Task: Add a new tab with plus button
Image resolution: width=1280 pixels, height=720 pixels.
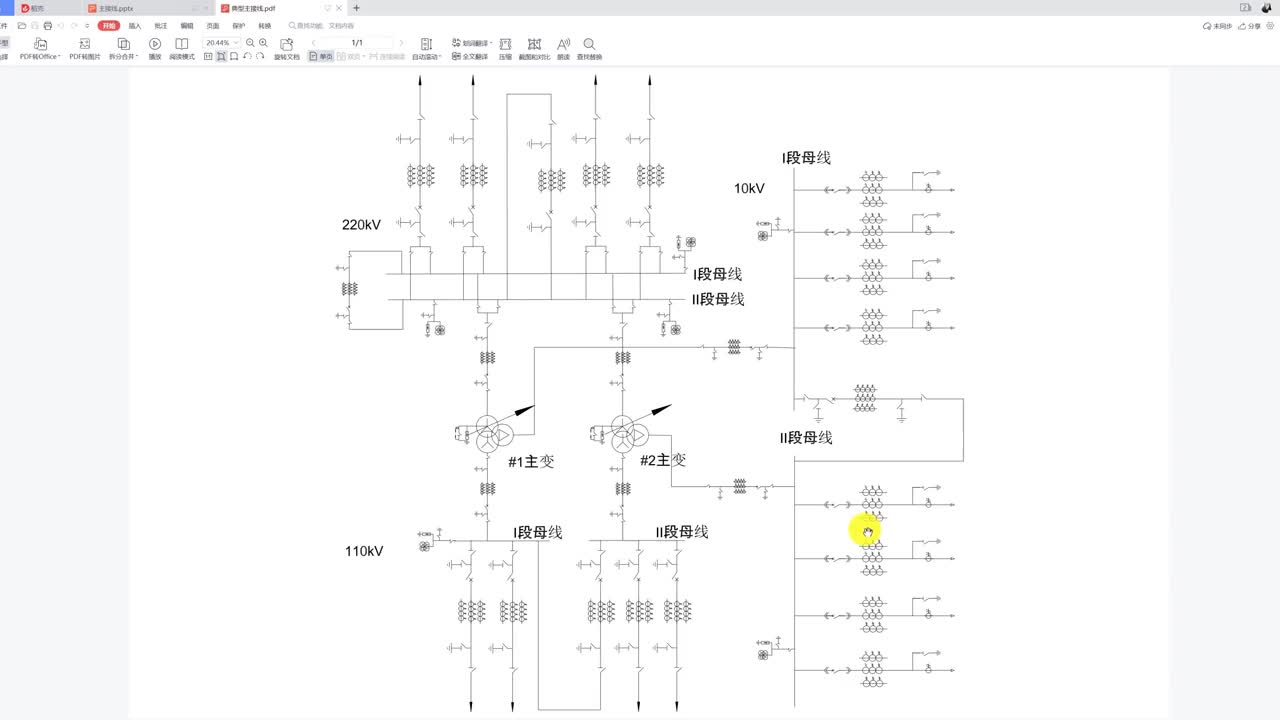Action: pyautogui.click(x=357, y=8)
